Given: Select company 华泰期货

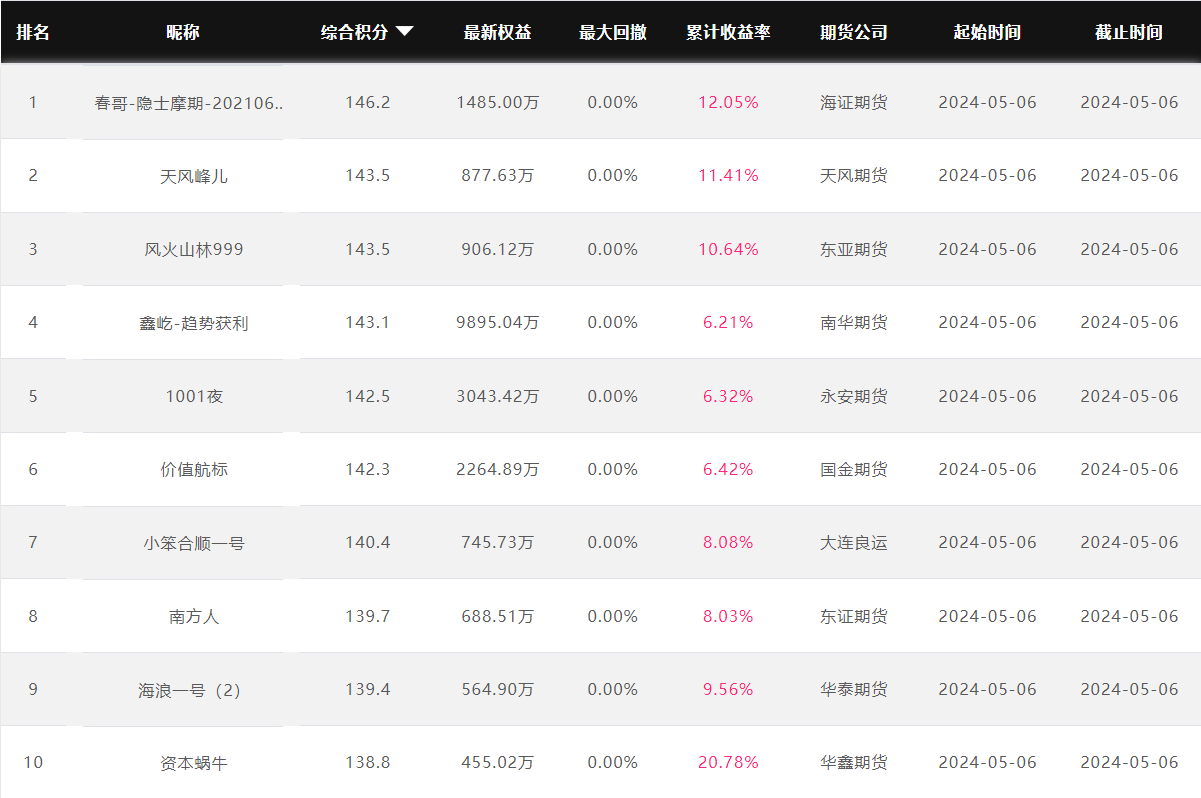Looking at the screenshot, I should 854,689.
